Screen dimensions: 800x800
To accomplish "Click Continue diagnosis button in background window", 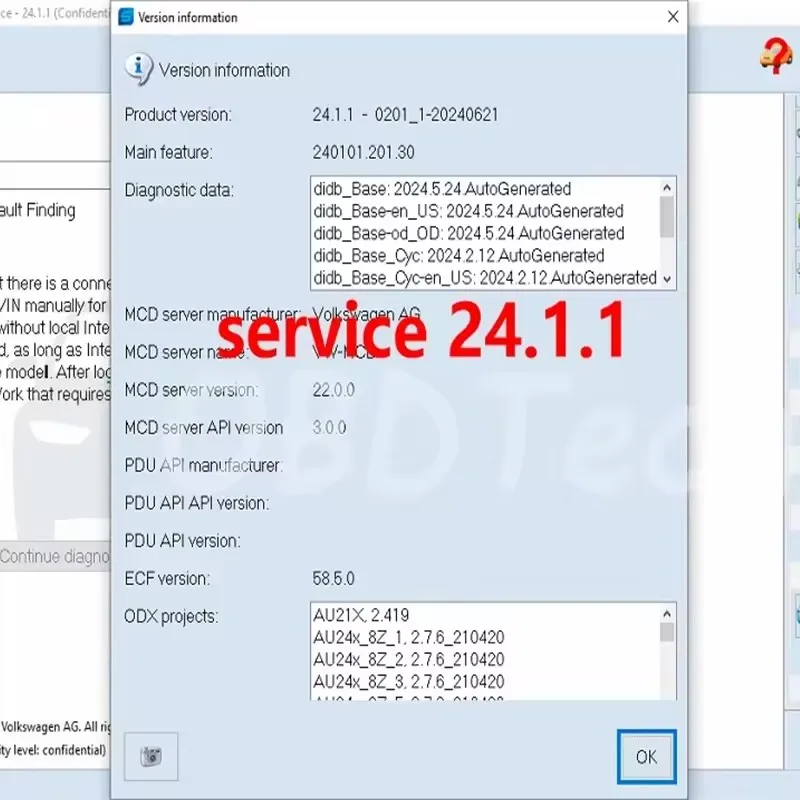I will click(x=55, y=556).
